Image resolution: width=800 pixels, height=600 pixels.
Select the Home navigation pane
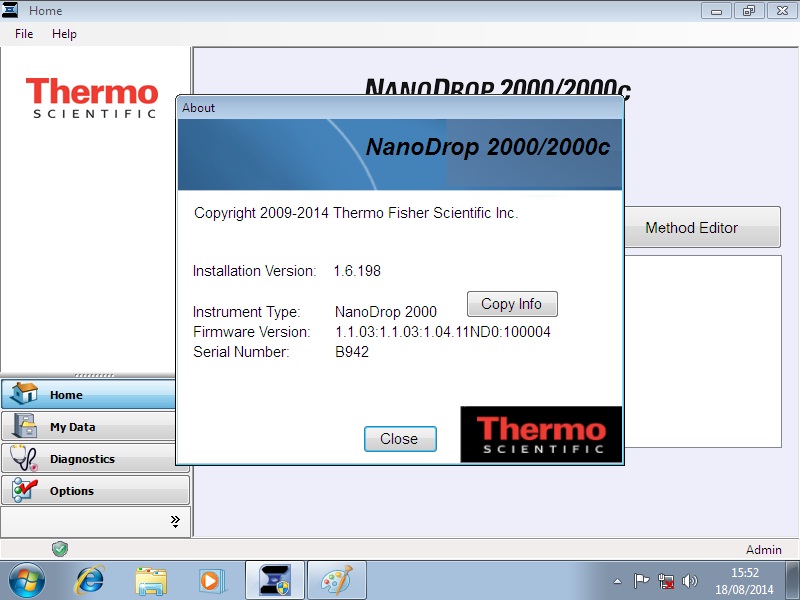click(89, 394)
